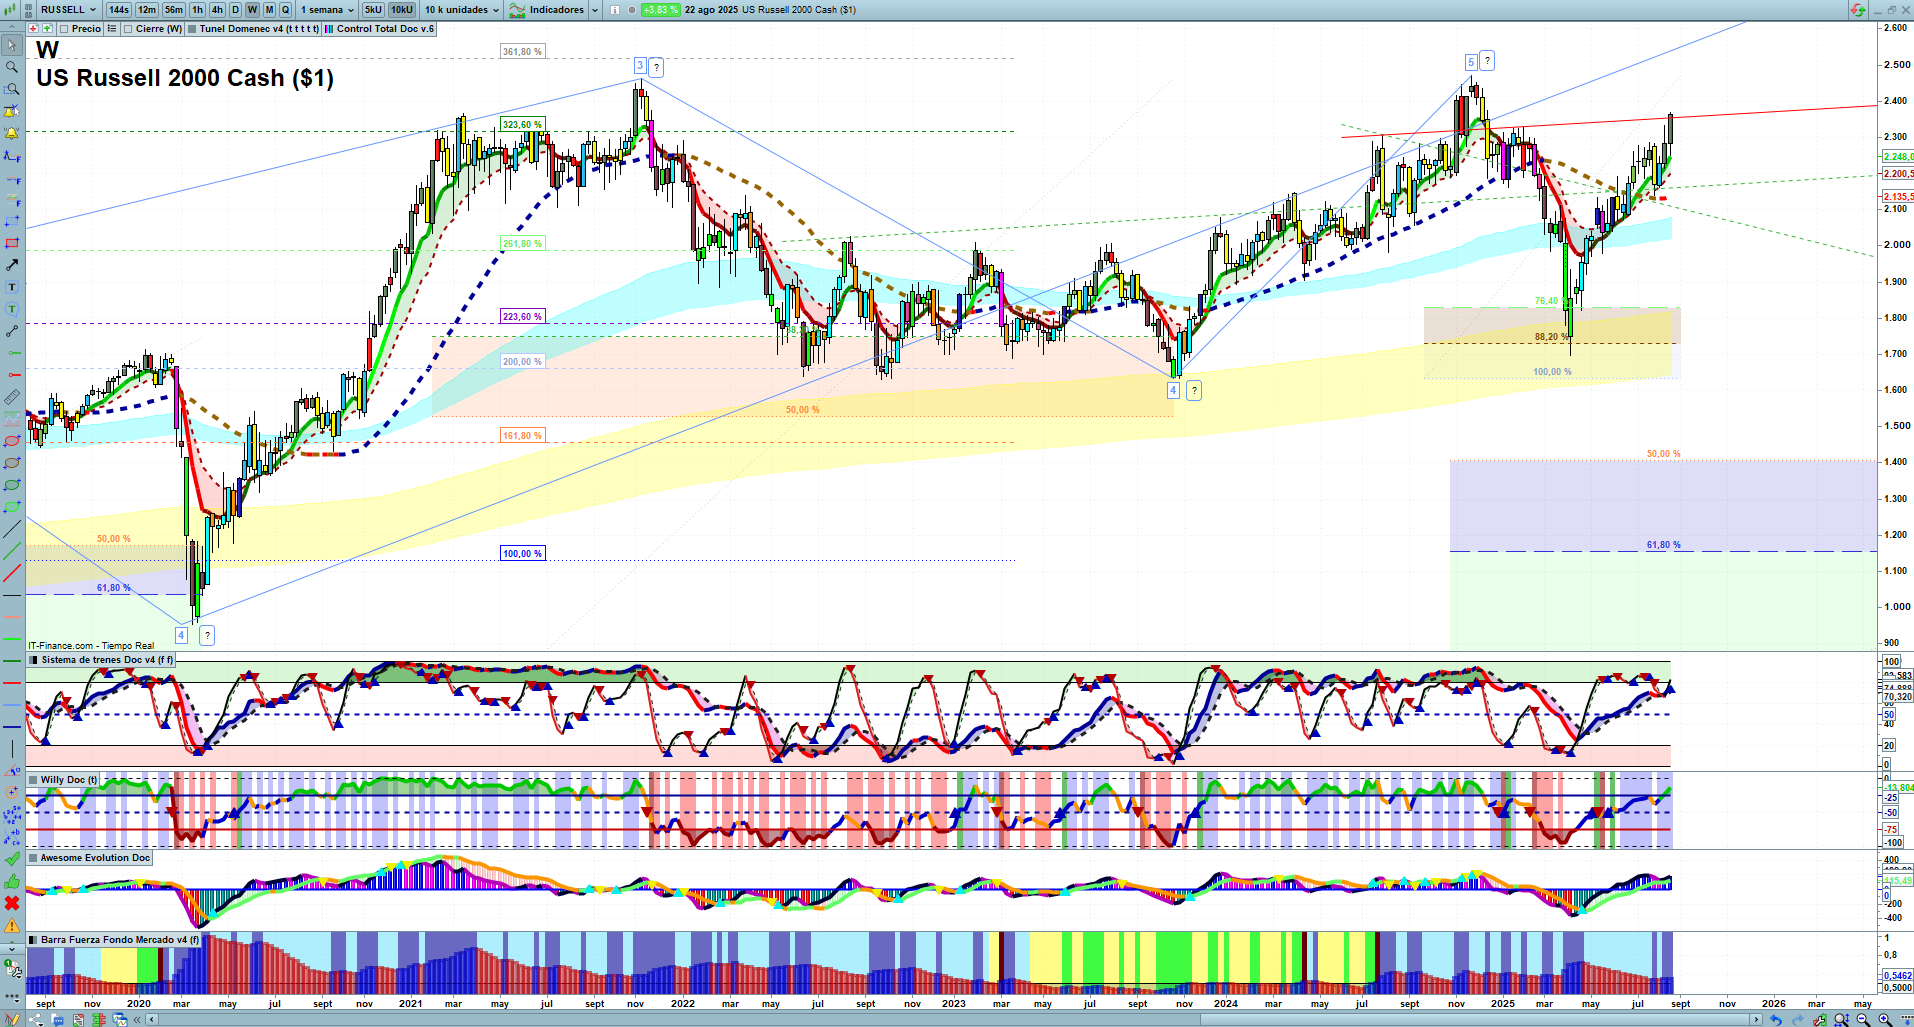This screenshot has height=1027, width=1914.
Task: Toggle the Cierre (W) checkbox
Action: coord(129,29)
